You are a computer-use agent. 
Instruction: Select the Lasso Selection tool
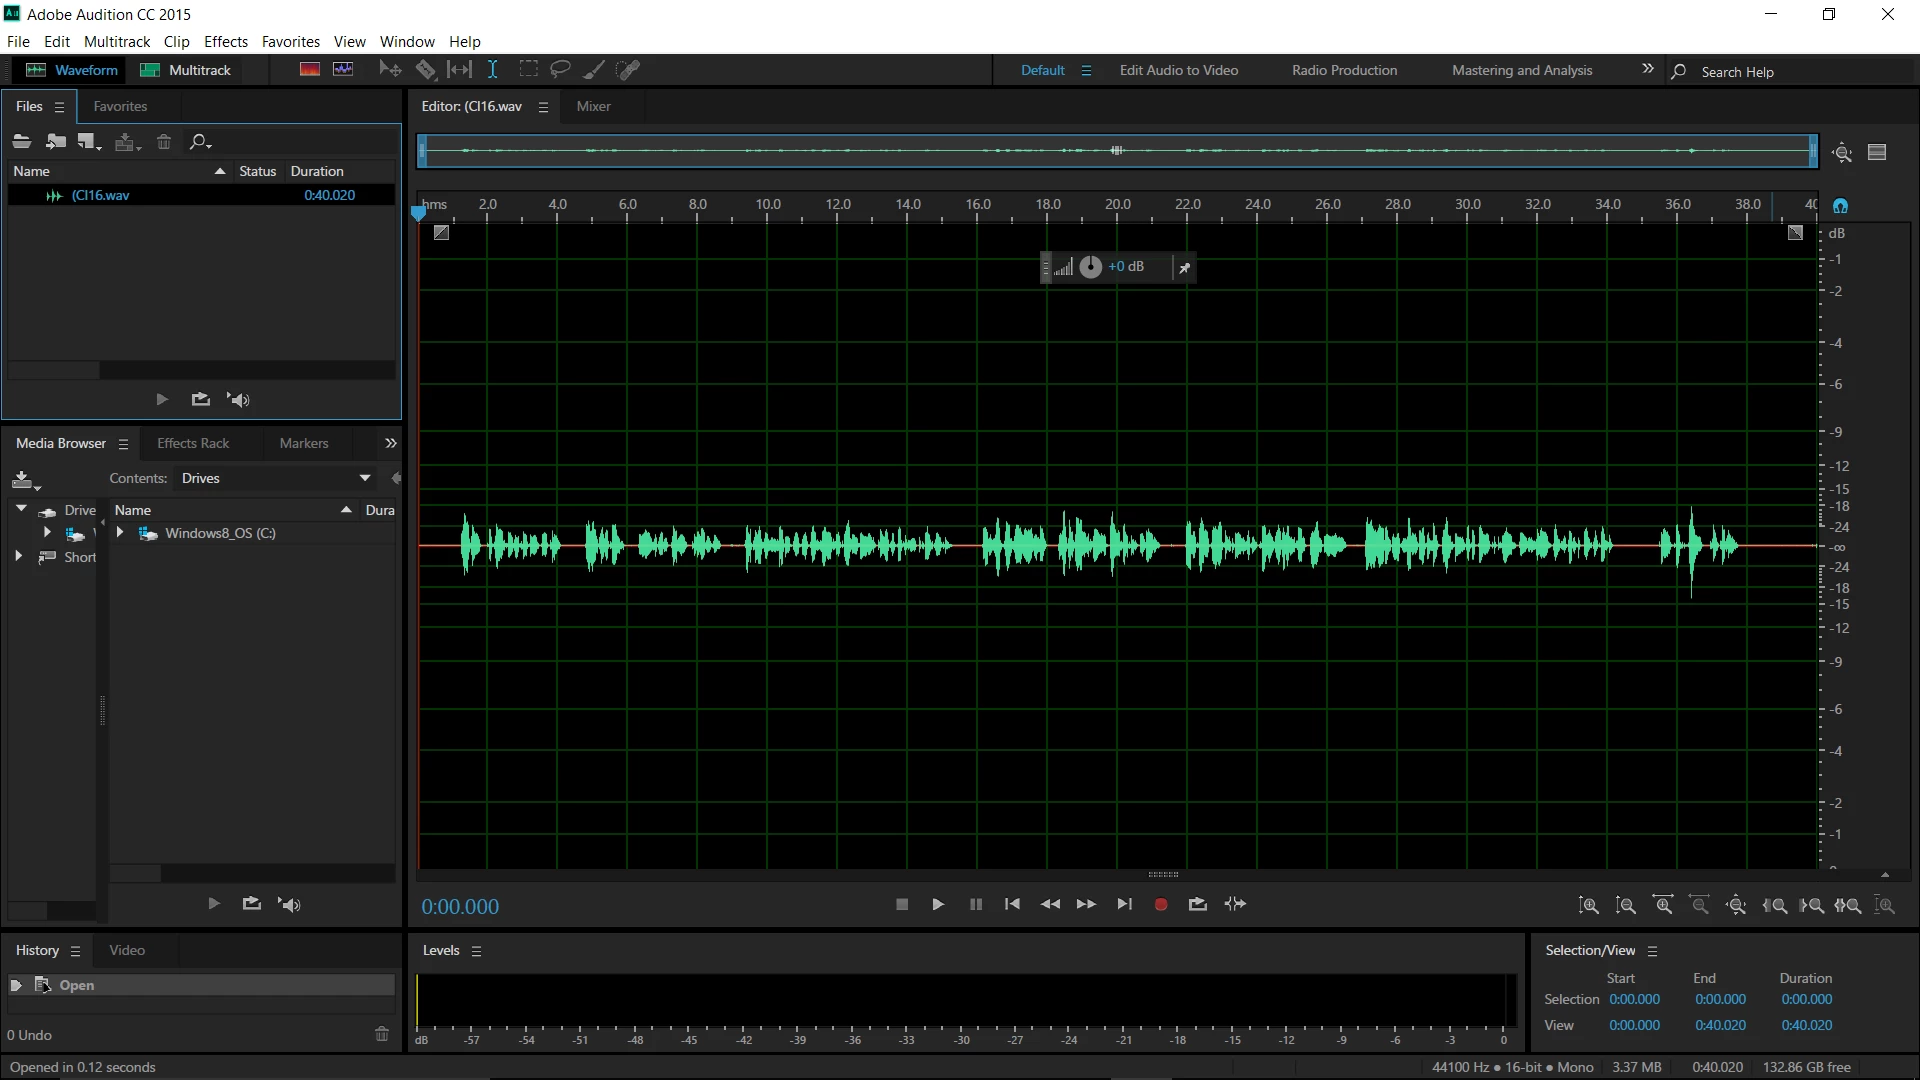click(560, 70)
